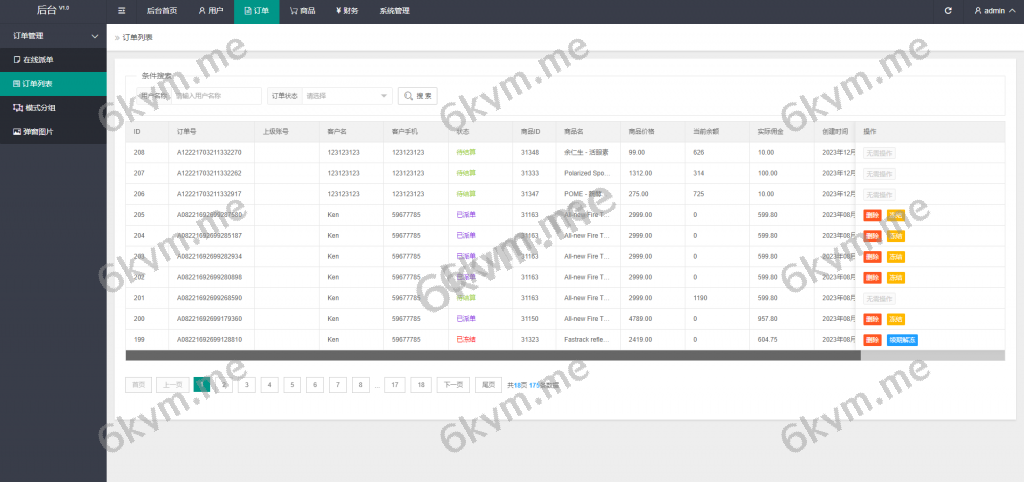The image size is (1024, 482).
Task: Delete order 205 with red button
Action: 872,215
